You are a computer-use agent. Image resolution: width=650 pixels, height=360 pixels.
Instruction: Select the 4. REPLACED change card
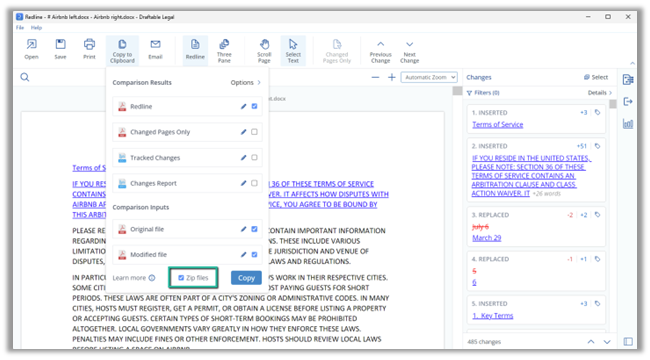click(x=536, y=271)
